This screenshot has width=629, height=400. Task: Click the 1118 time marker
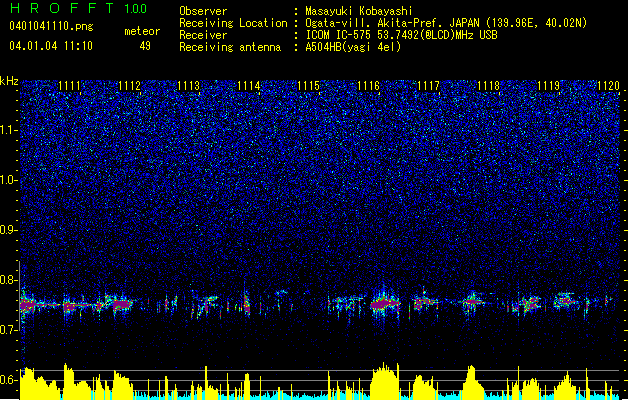(489, 86)
